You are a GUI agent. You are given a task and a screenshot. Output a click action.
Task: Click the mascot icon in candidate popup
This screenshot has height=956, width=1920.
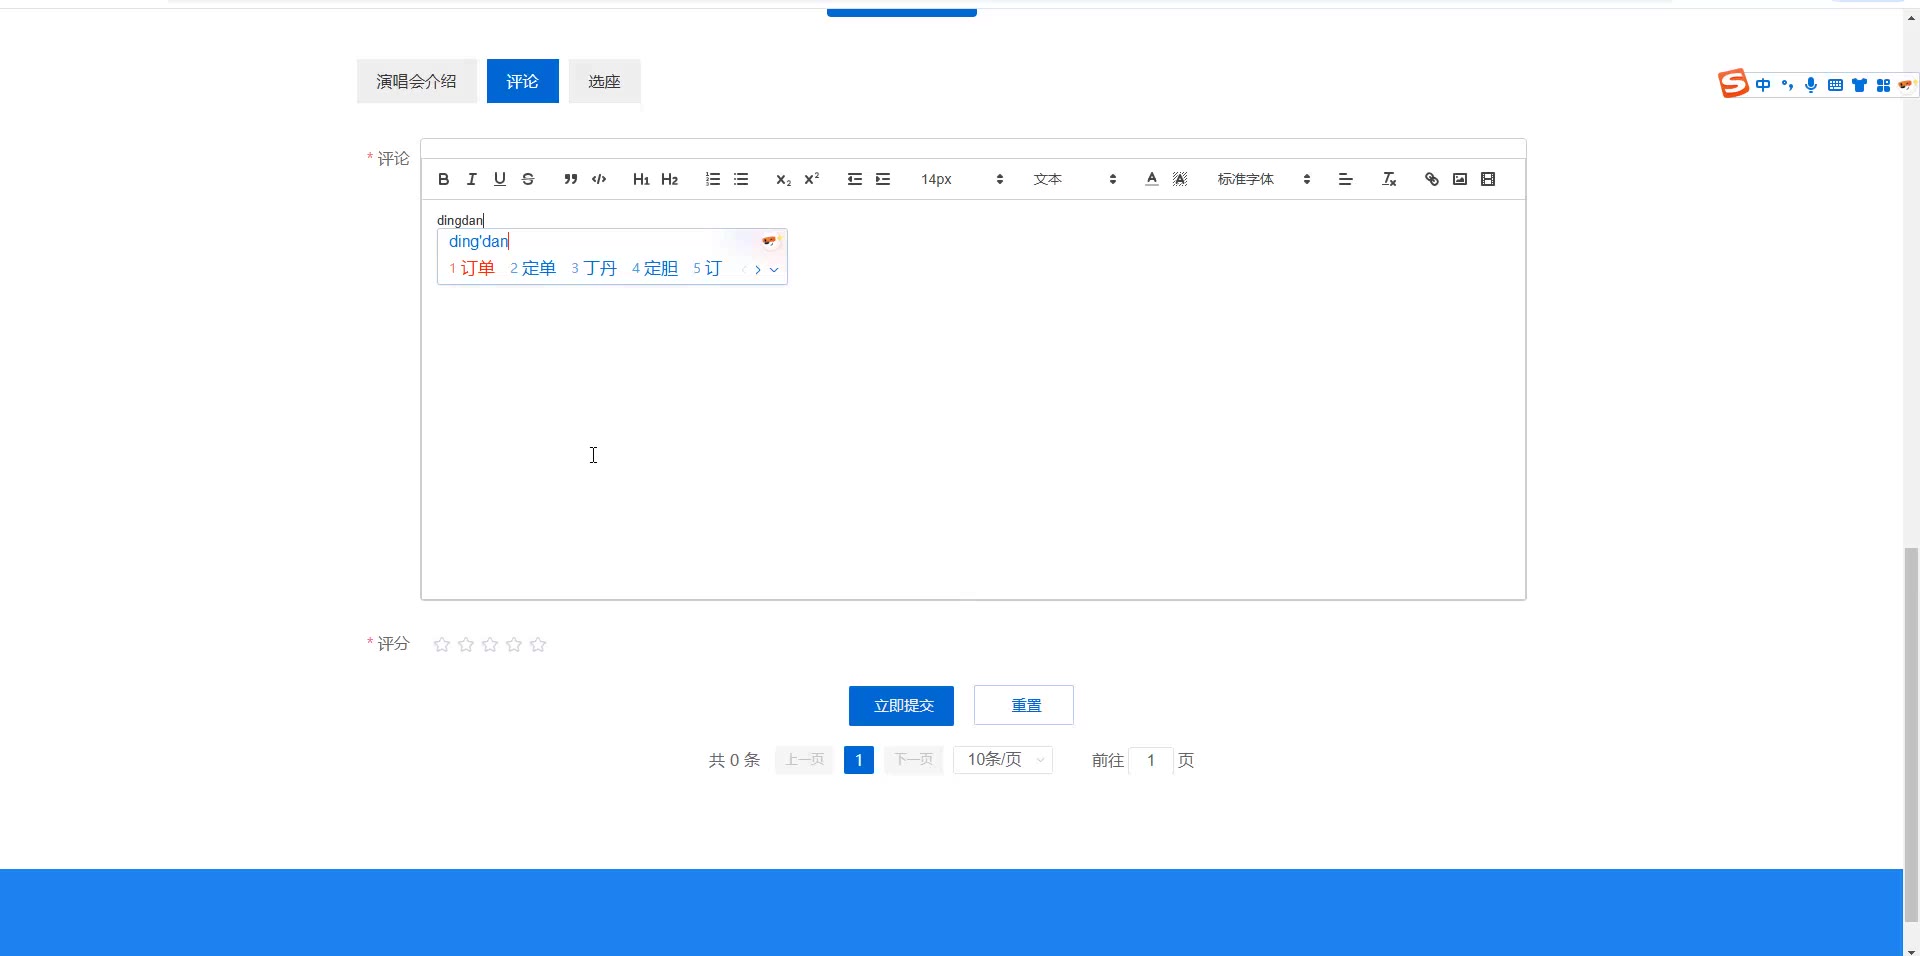coord(769,241)
